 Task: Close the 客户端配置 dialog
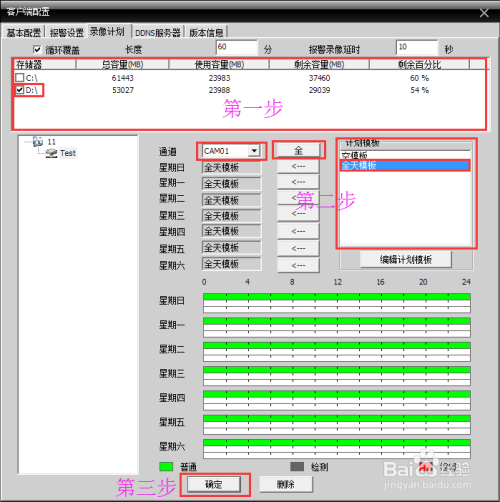(x=484, y=13)
